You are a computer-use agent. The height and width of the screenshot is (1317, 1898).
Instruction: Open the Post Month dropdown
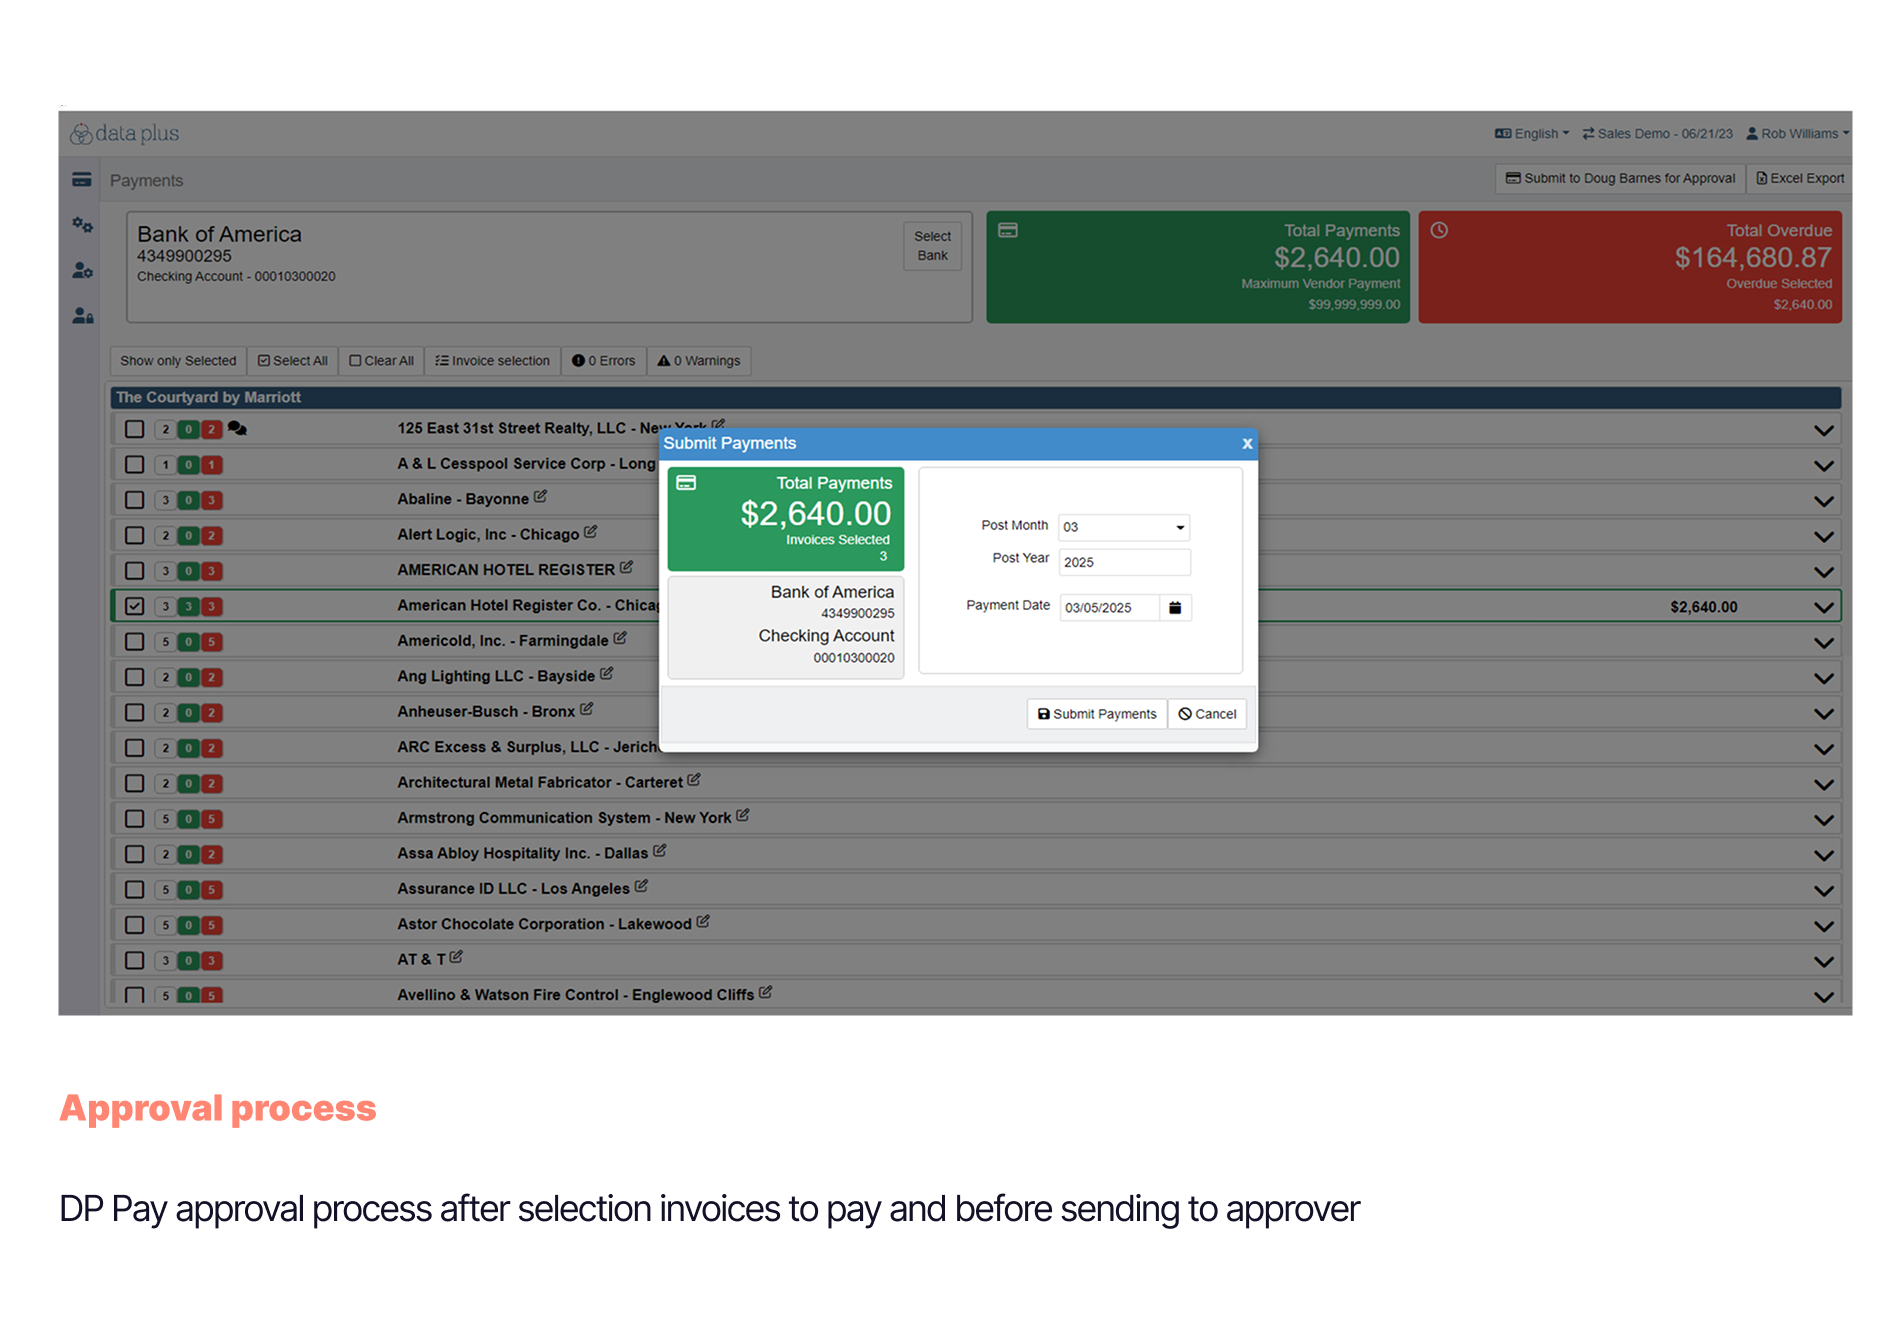tap(1124, 527)
